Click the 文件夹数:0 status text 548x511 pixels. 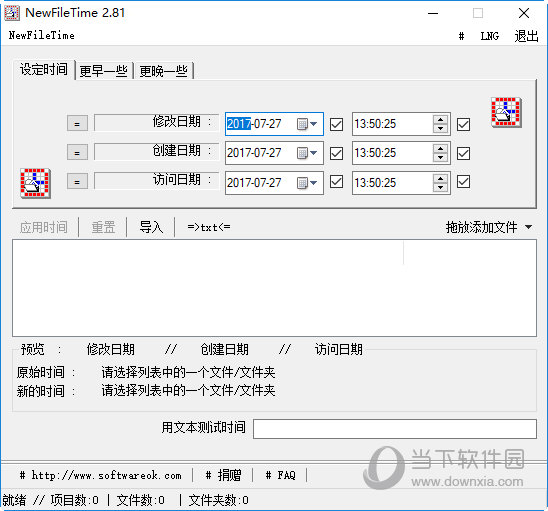[218, 500]
